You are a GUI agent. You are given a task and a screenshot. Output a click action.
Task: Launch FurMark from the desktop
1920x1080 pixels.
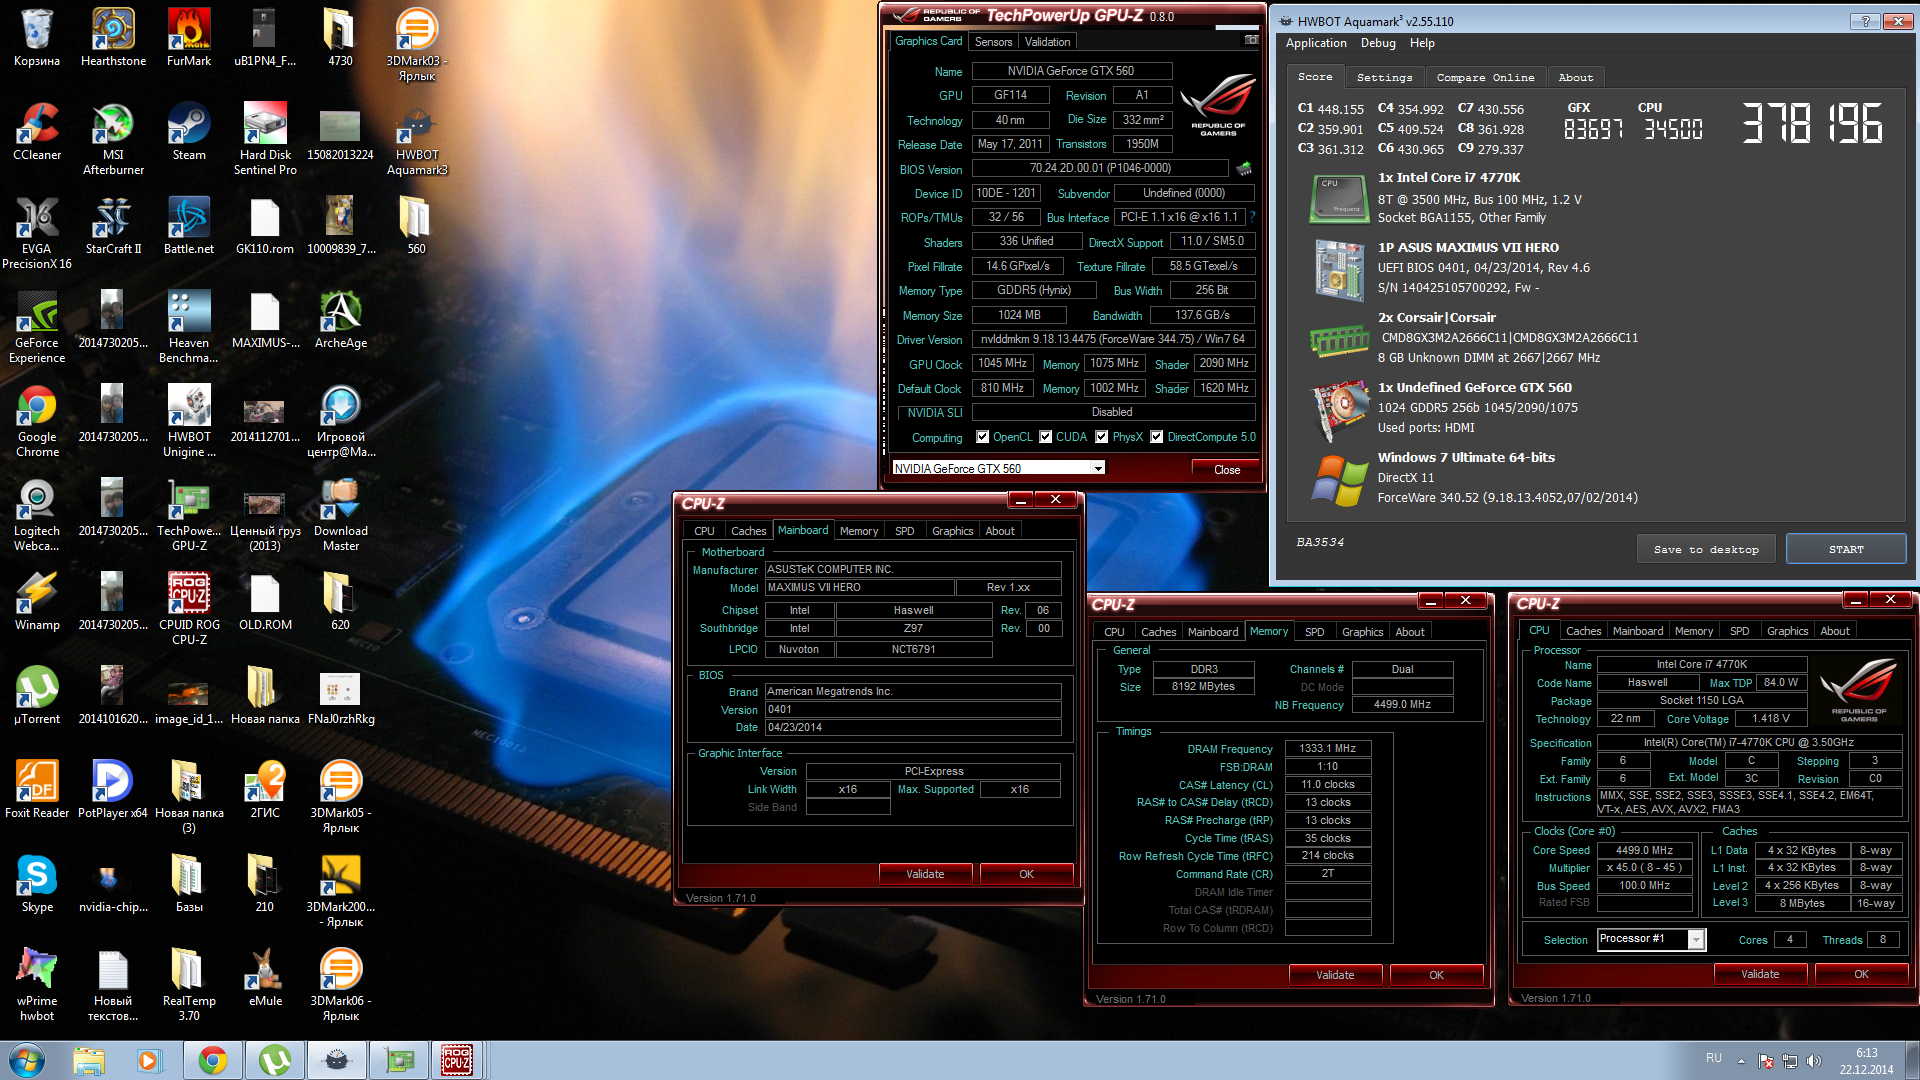(x=189, y=38)
